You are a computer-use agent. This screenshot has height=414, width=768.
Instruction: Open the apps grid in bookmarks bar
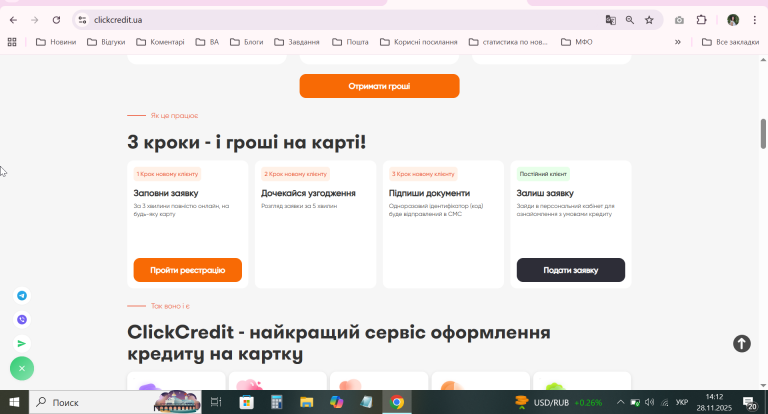12,42
